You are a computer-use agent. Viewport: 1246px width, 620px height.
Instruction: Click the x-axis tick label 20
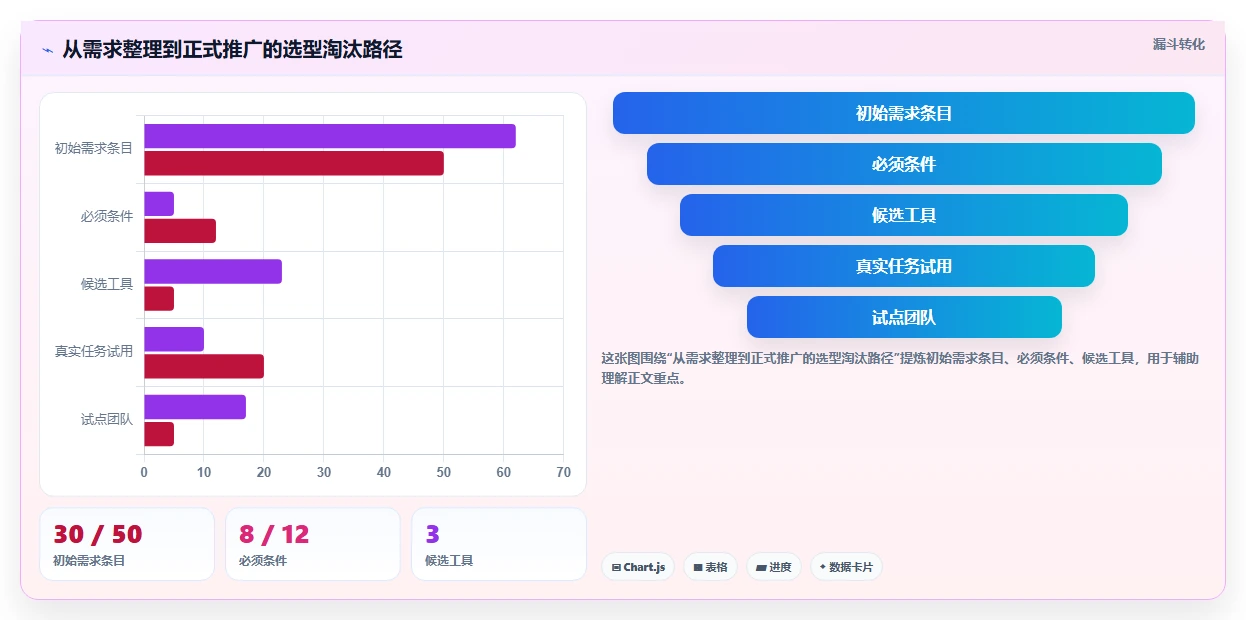[x=264, y=472]
